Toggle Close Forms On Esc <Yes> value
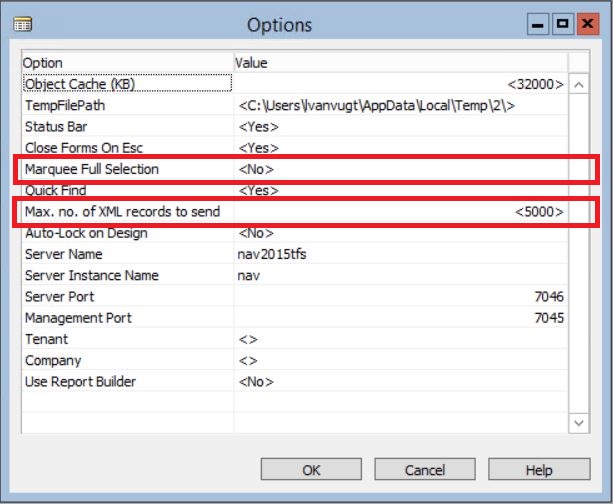The image size is (613, 504). (x=401, y=147)
